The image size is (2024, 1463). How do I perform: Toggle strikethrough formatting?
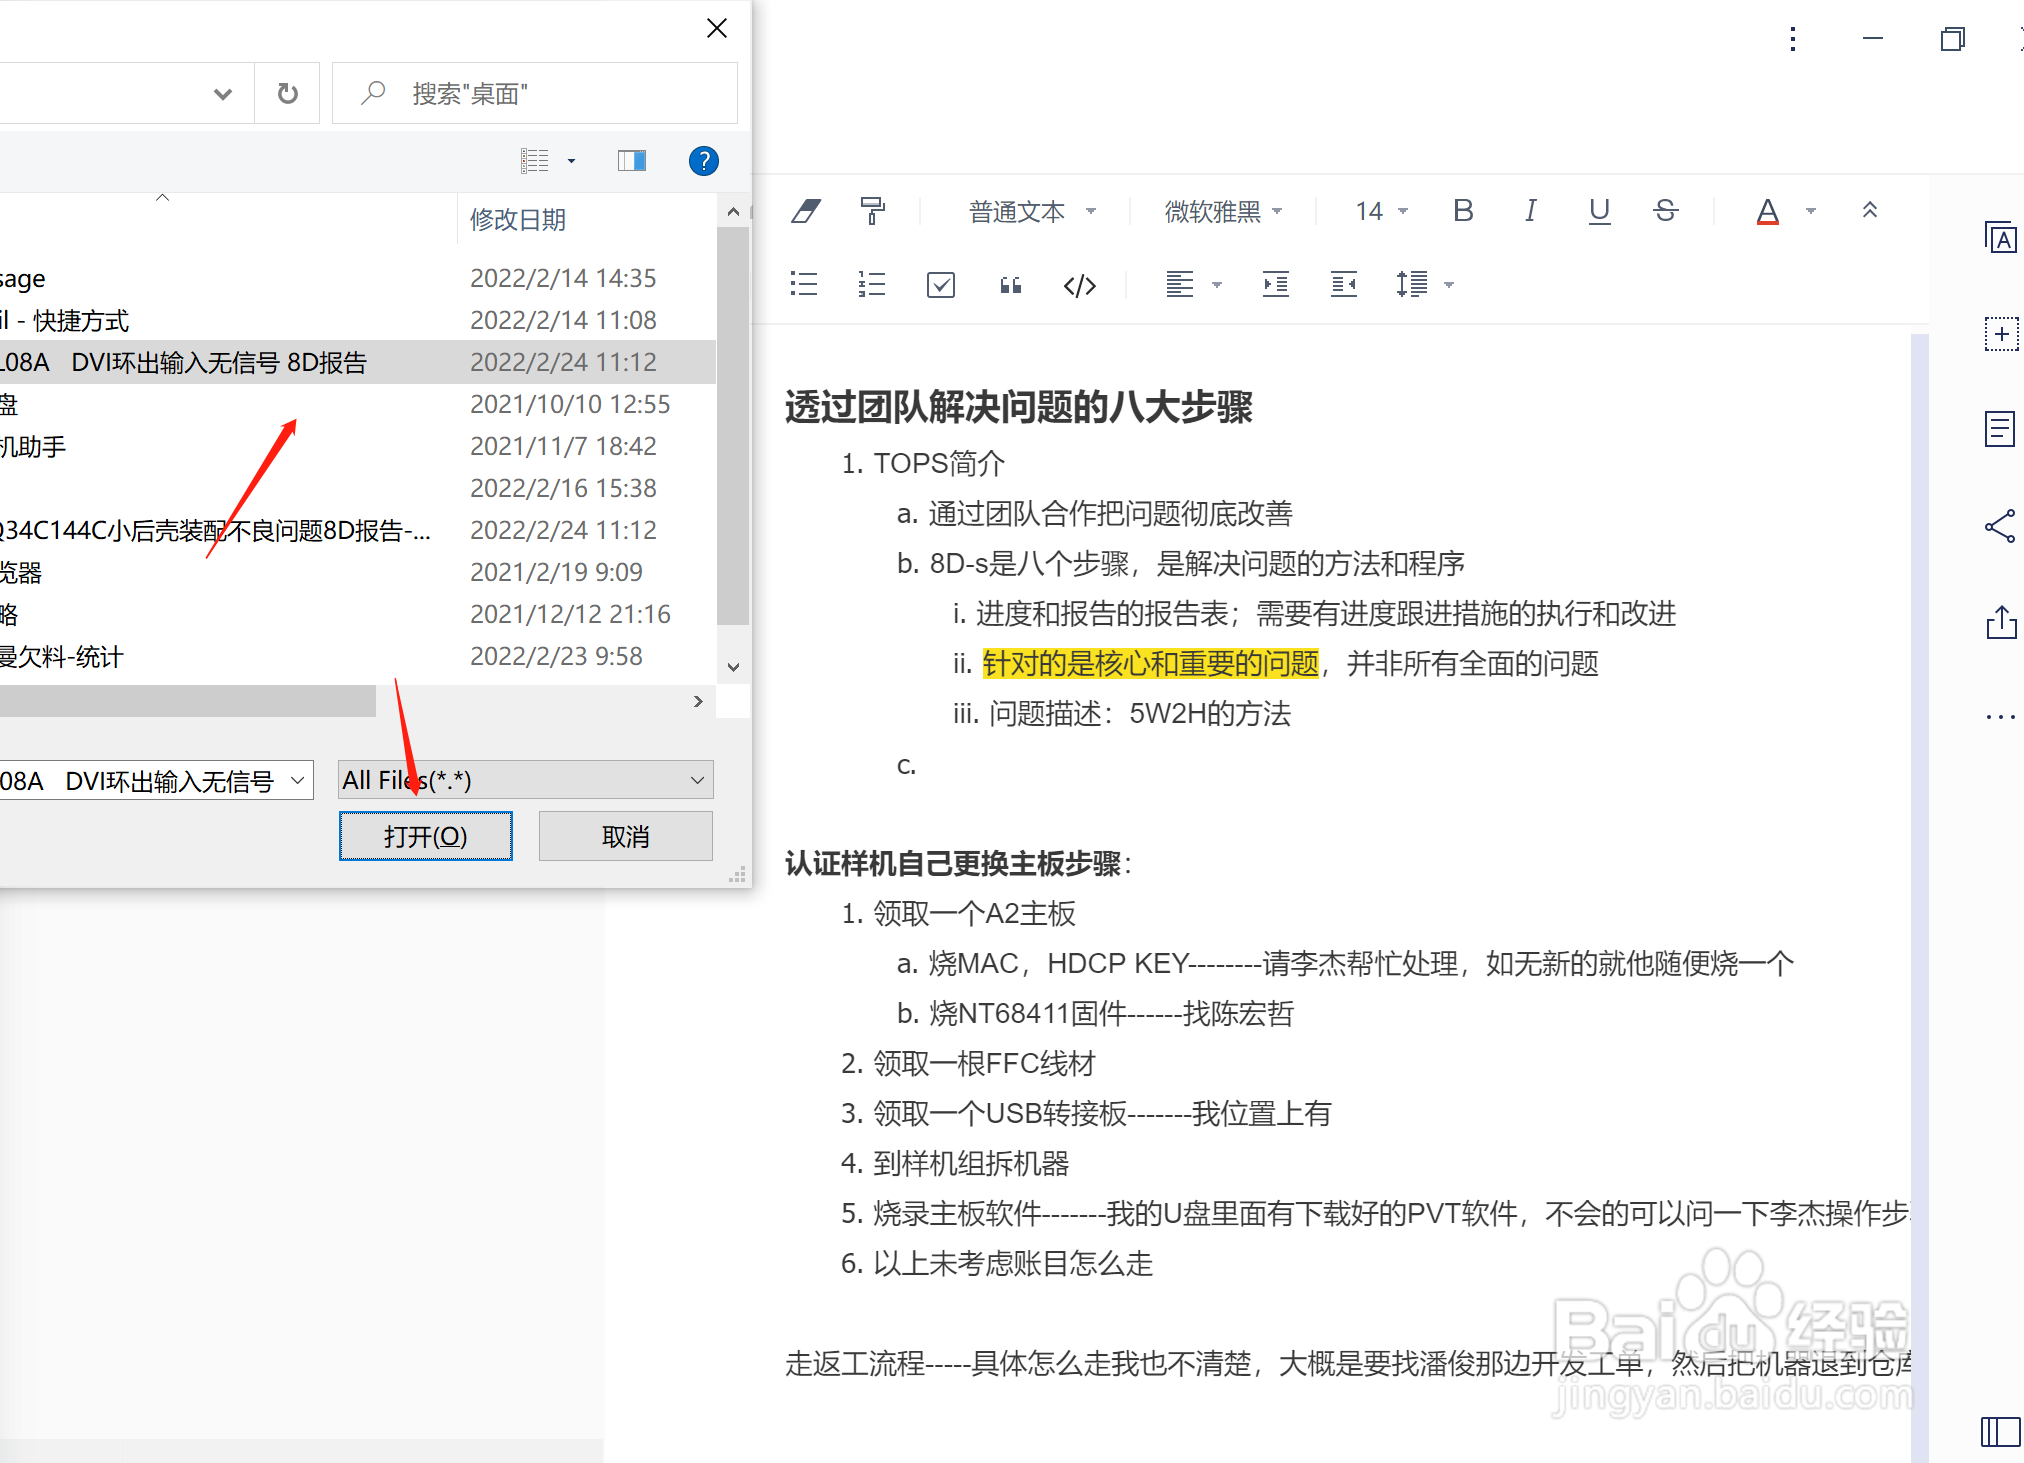point(1666,211)
